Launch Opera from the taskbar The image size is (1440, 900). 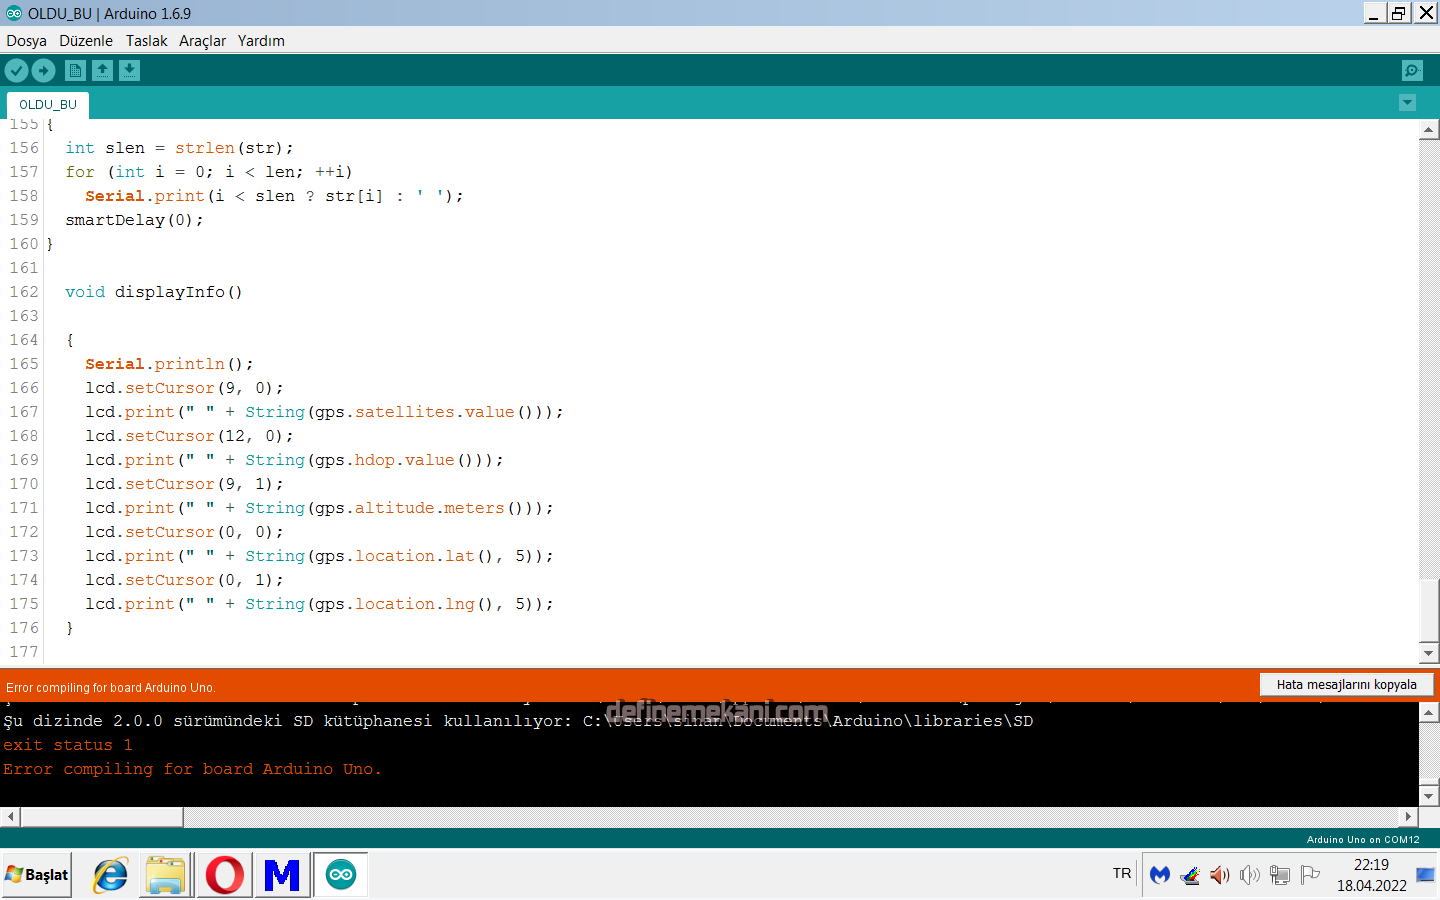click(x=224, y=874)
